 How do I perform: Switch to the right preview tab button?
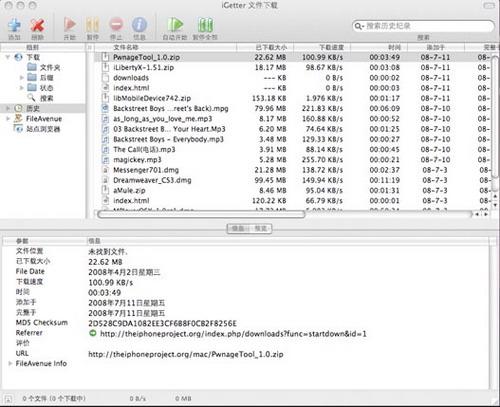pyautogui.click(x=260, y=229)
